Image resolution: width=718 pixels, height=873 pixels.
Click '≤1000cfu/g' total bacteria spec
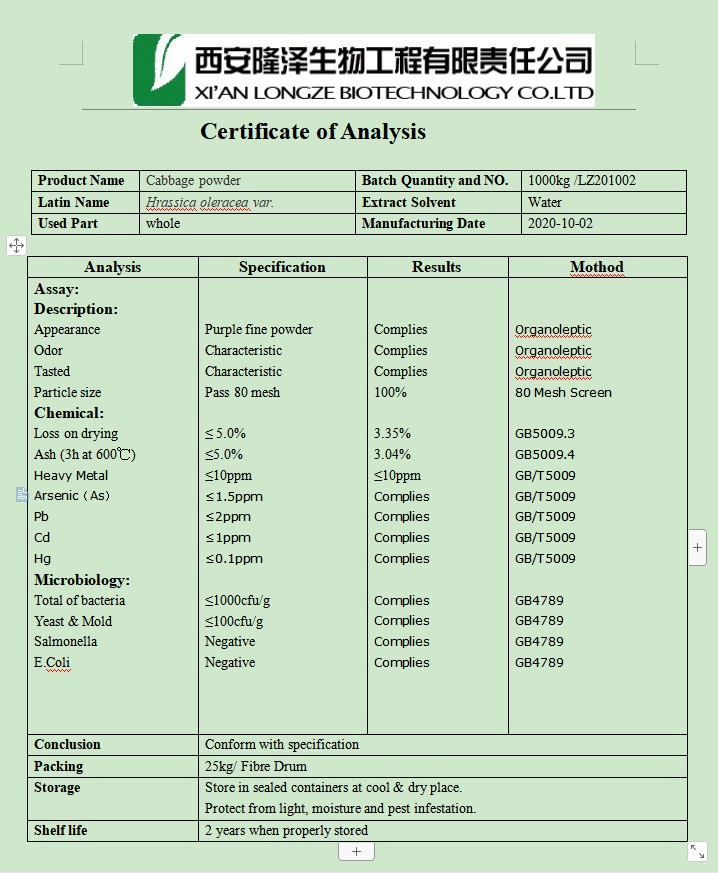click(238, 601)
